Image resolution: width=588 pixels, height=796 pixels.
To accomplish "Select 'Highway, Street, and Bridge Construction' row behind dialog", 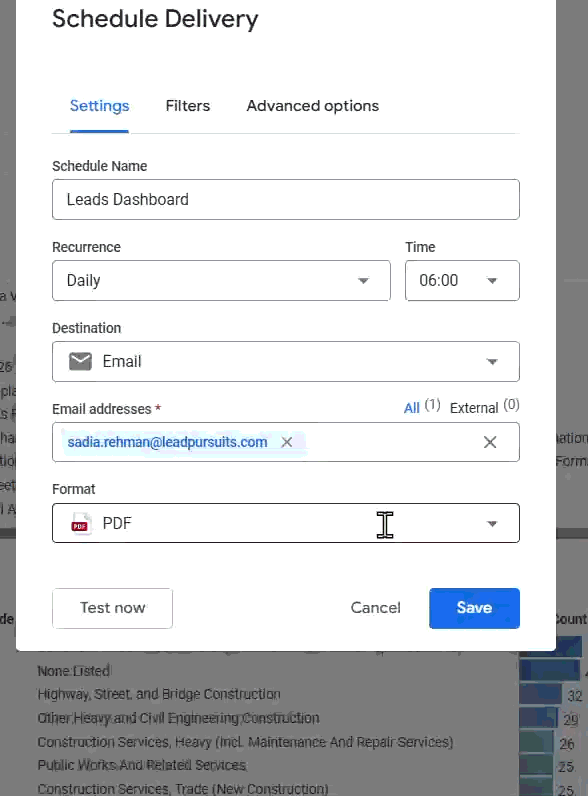I will 159,694.
